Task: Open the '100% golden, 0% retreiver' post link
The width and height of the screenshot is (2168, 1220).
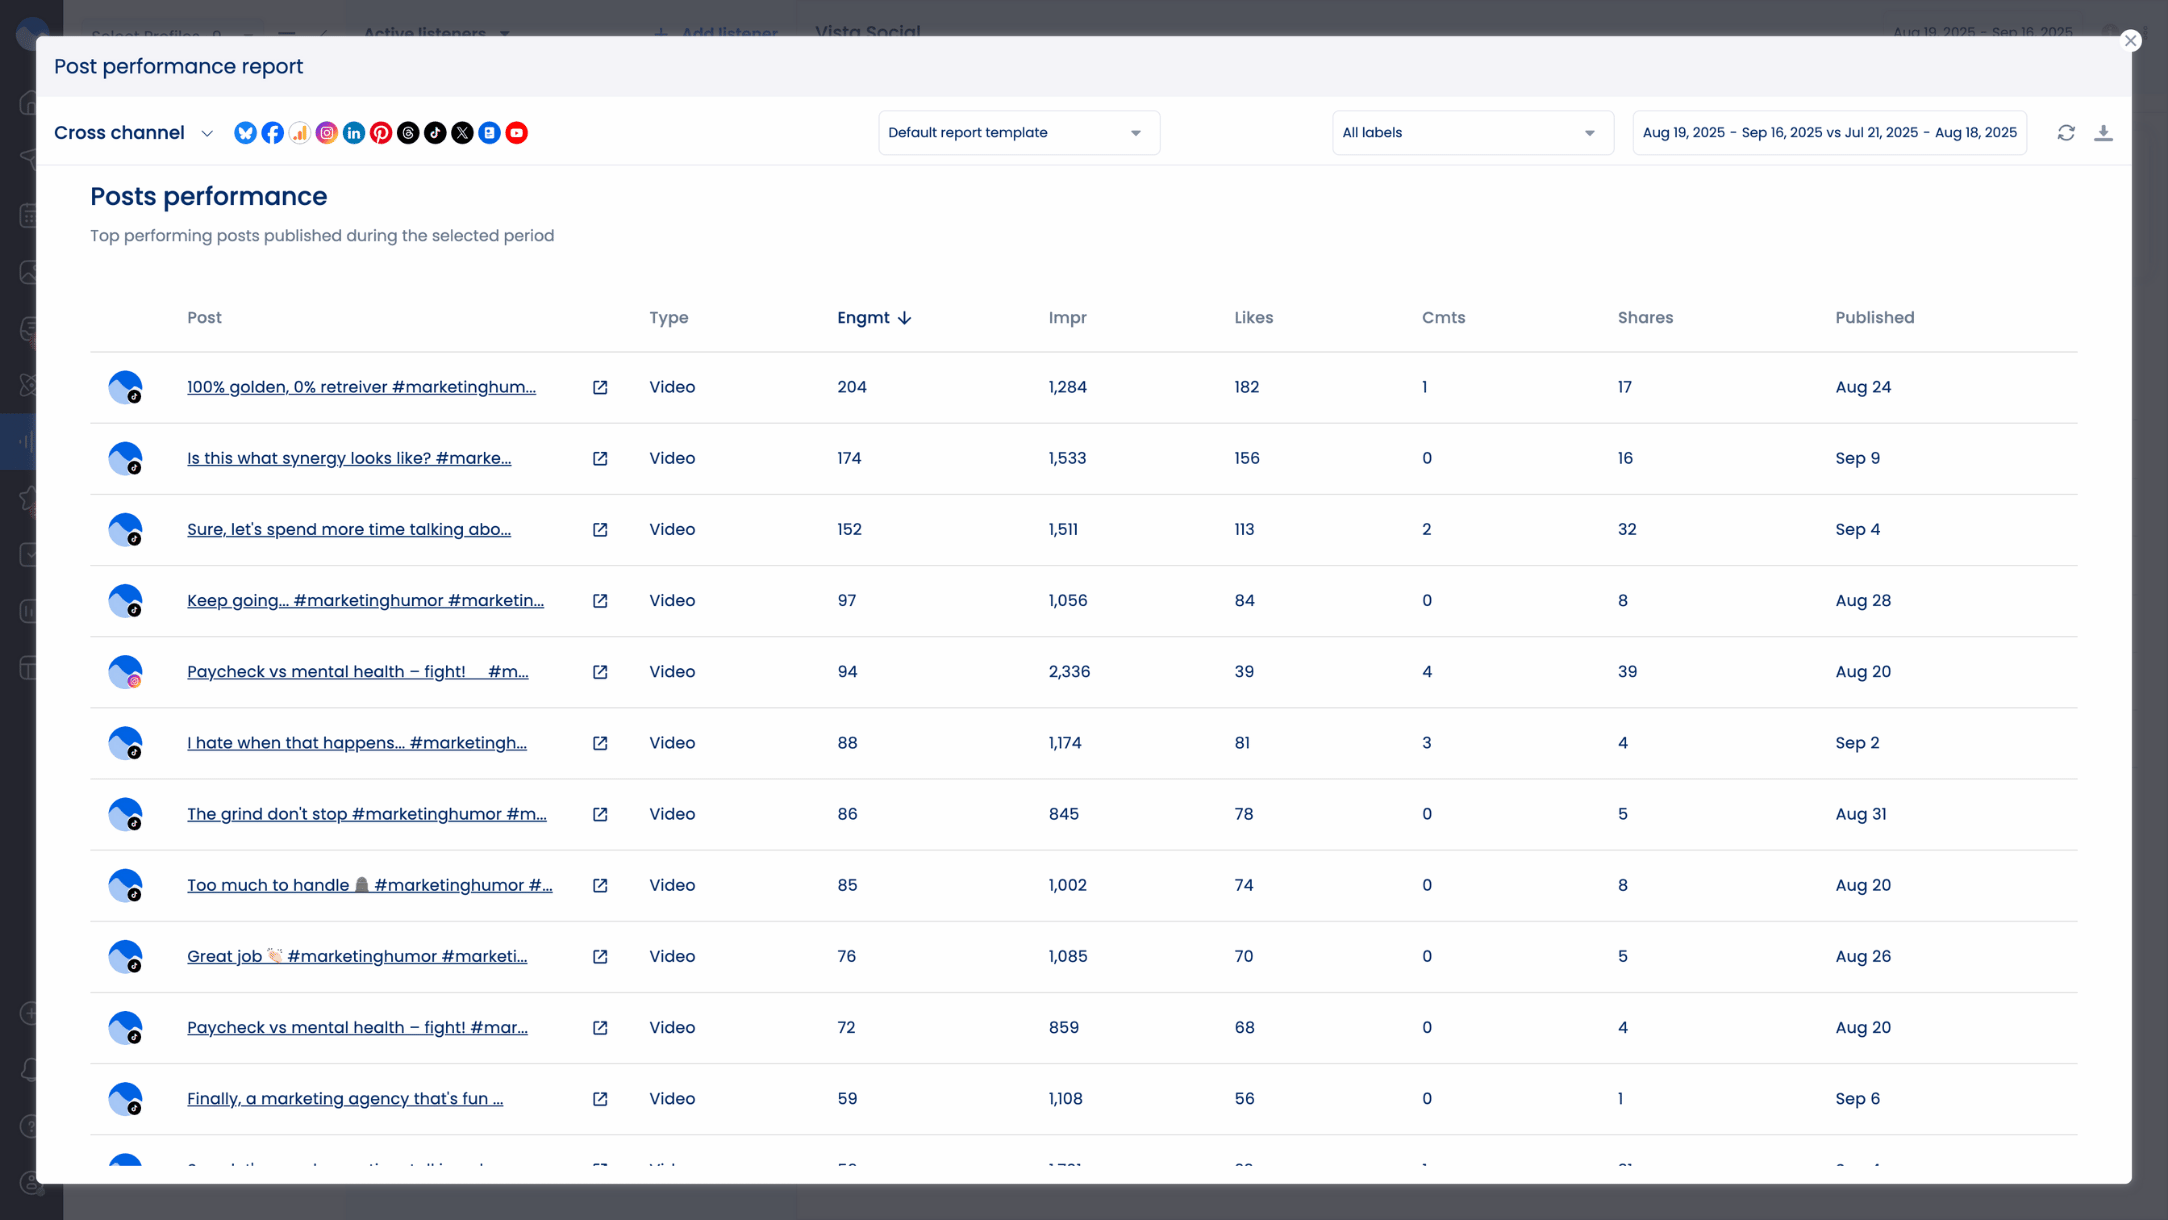Action: (361, 387)
